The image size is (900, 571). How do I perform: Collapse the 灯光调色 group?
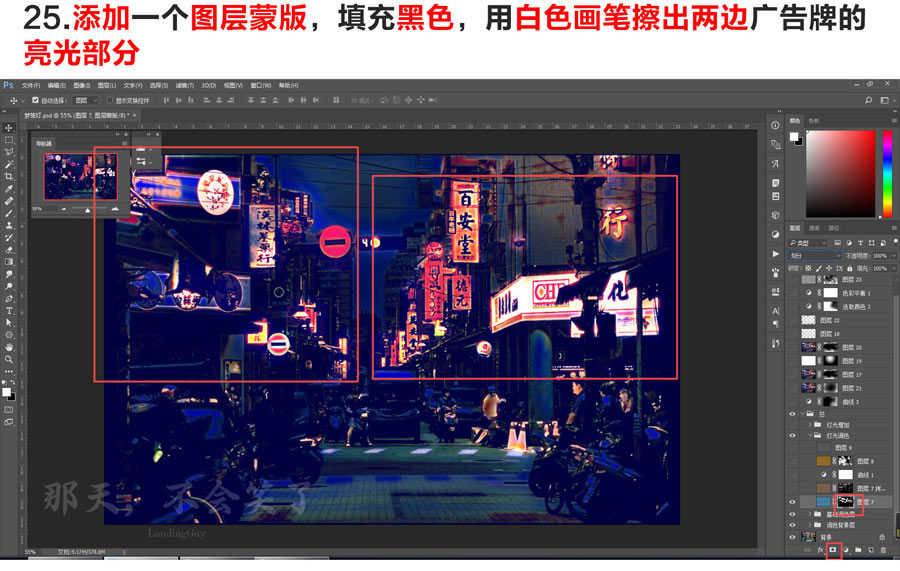810,436
